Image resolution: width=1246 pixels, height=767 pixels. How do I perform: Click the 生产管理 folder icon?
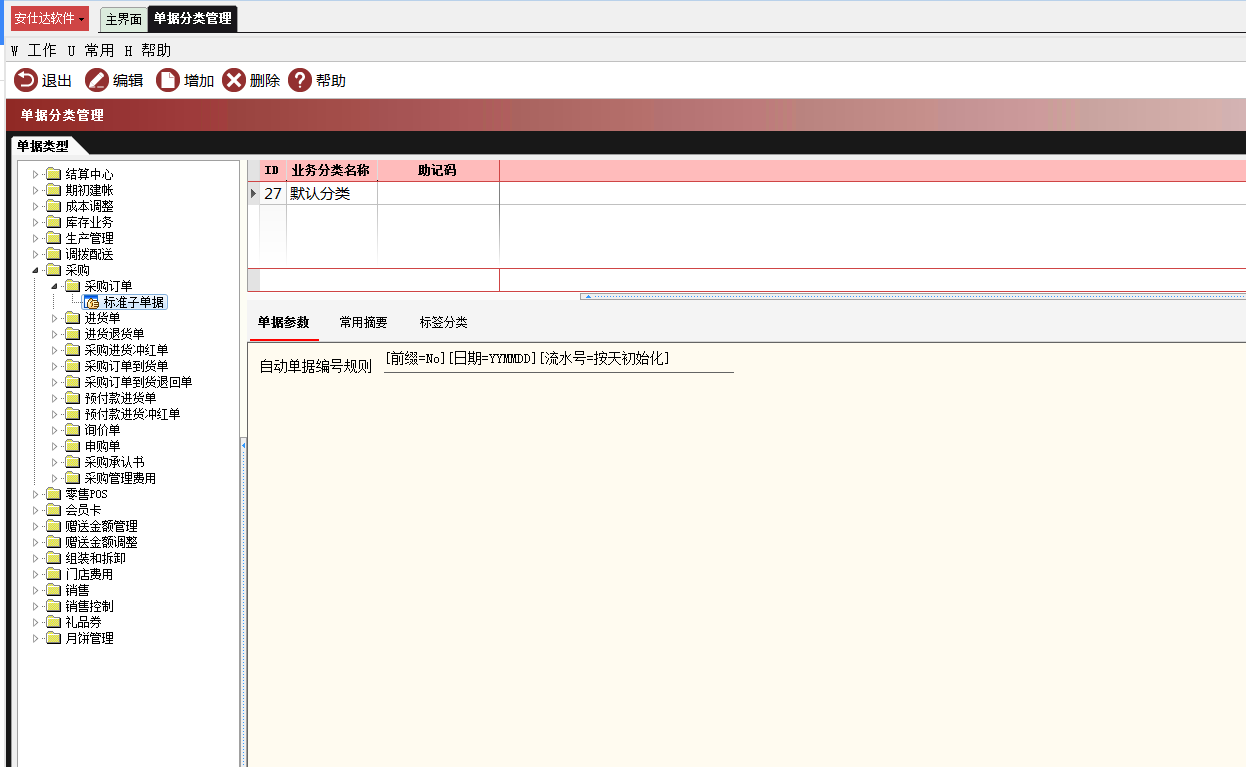tap(53, 238)
